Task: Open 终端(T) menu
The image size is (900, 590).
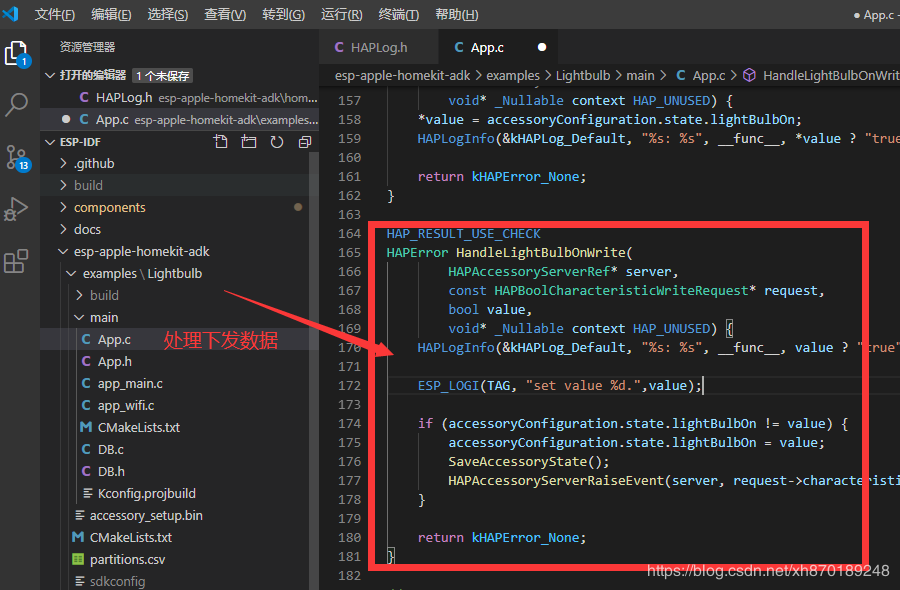Action: [398, 14]
